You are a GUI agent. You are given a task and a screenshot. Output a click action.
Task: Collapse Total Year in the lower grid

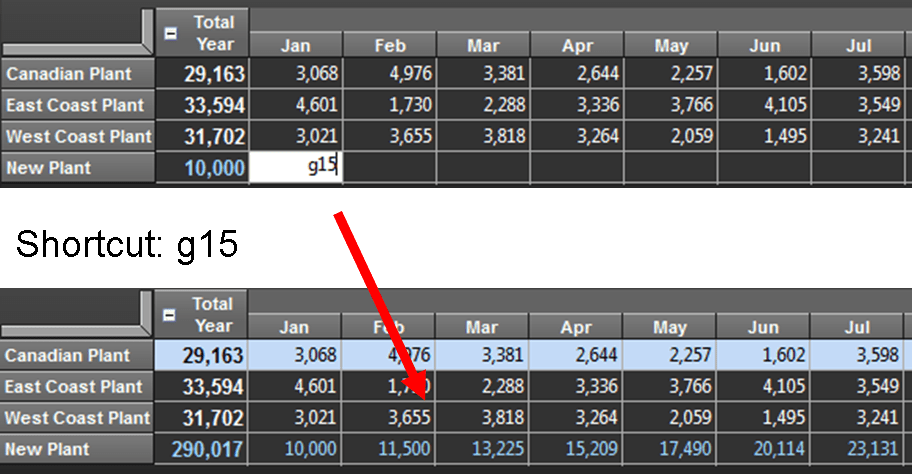pos(170,315)
